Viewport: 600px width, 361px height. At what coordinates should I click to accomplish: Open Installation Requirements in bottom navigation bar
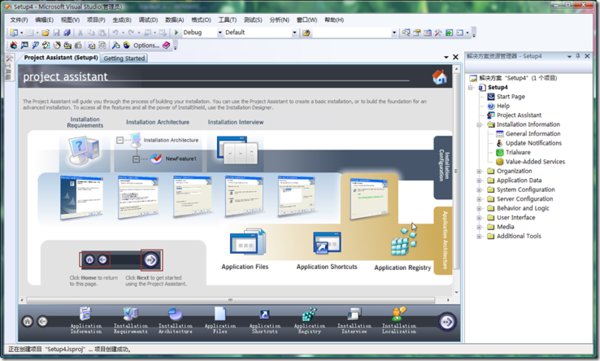130,320
